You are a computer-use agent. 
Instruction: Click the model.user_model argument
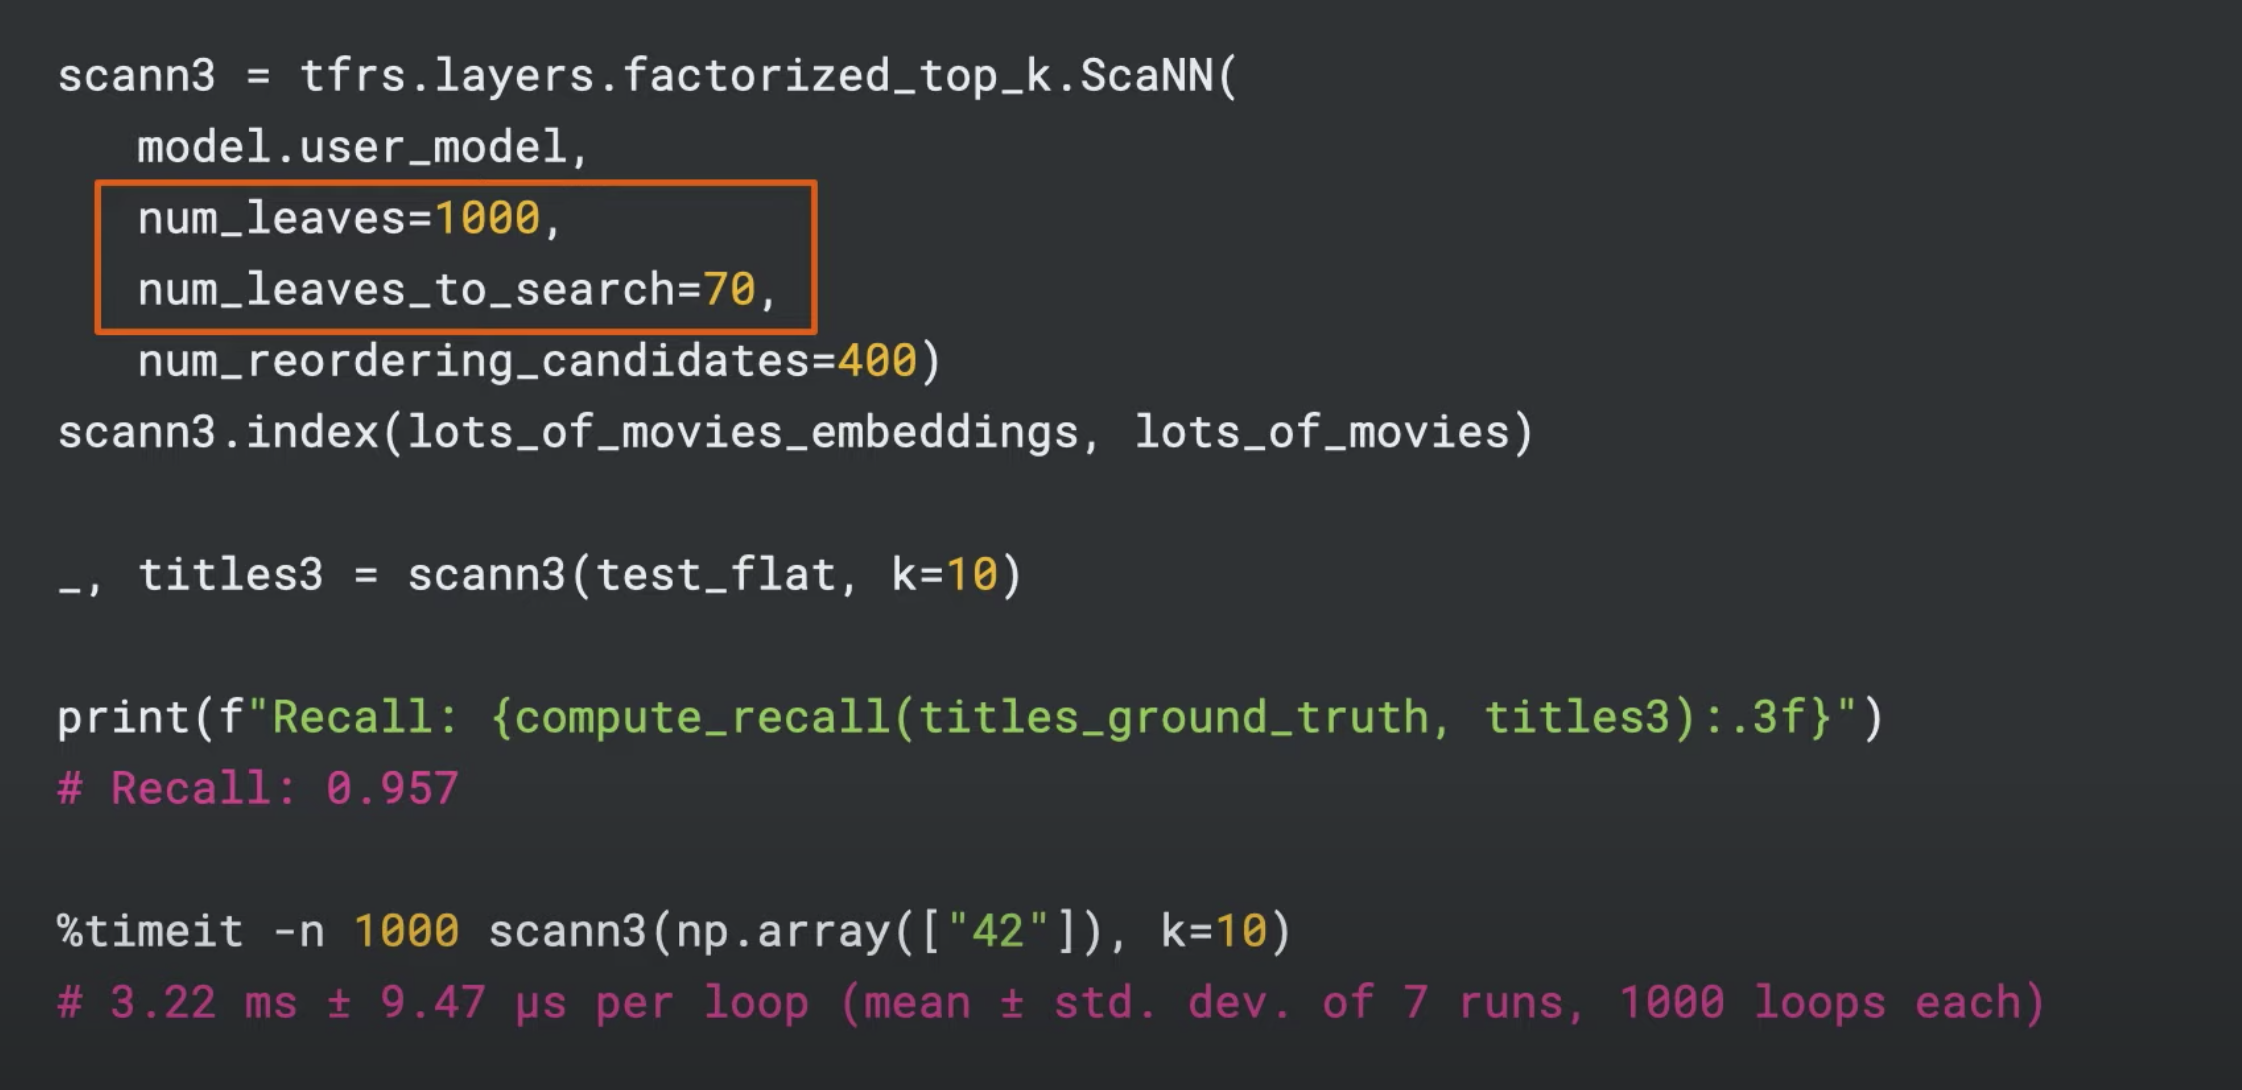(x=360, y=145)
